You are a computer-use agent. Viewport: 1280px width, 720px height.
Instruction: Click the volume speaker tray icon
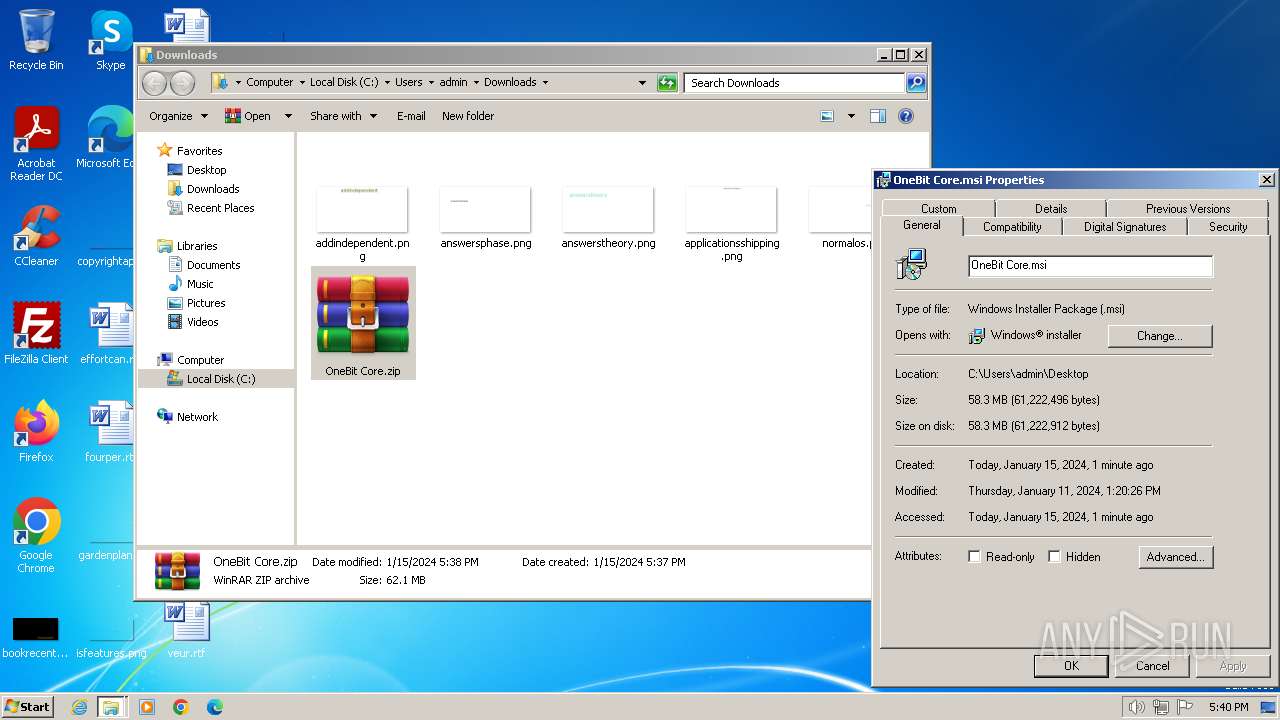click(1137, 707)
